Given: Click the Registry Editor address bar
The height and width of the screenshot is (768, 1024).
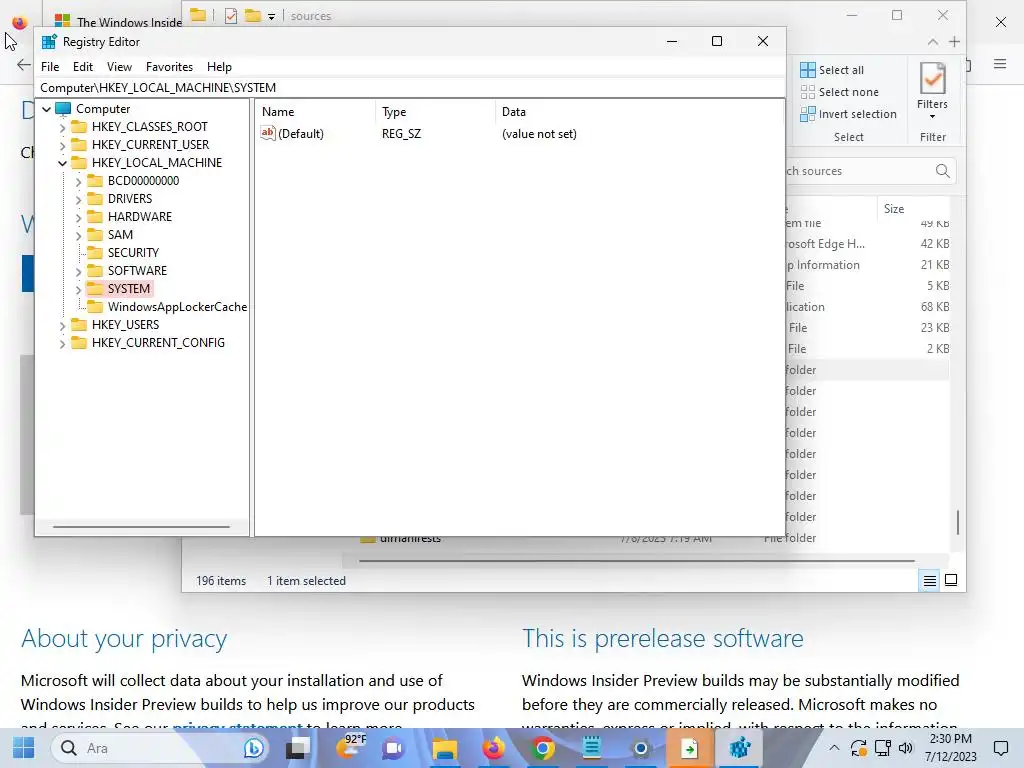Looking at the screenshot, I should 411,88.
